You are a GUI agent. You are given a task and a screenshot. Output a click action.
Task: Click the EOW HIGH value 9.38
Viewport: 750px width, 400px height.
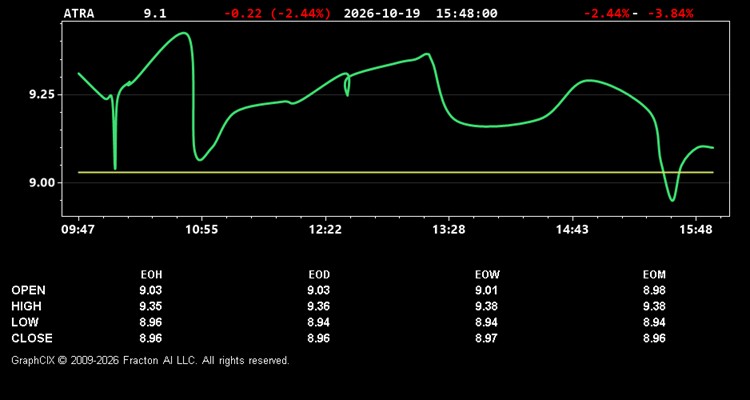[x=486, y=306]
